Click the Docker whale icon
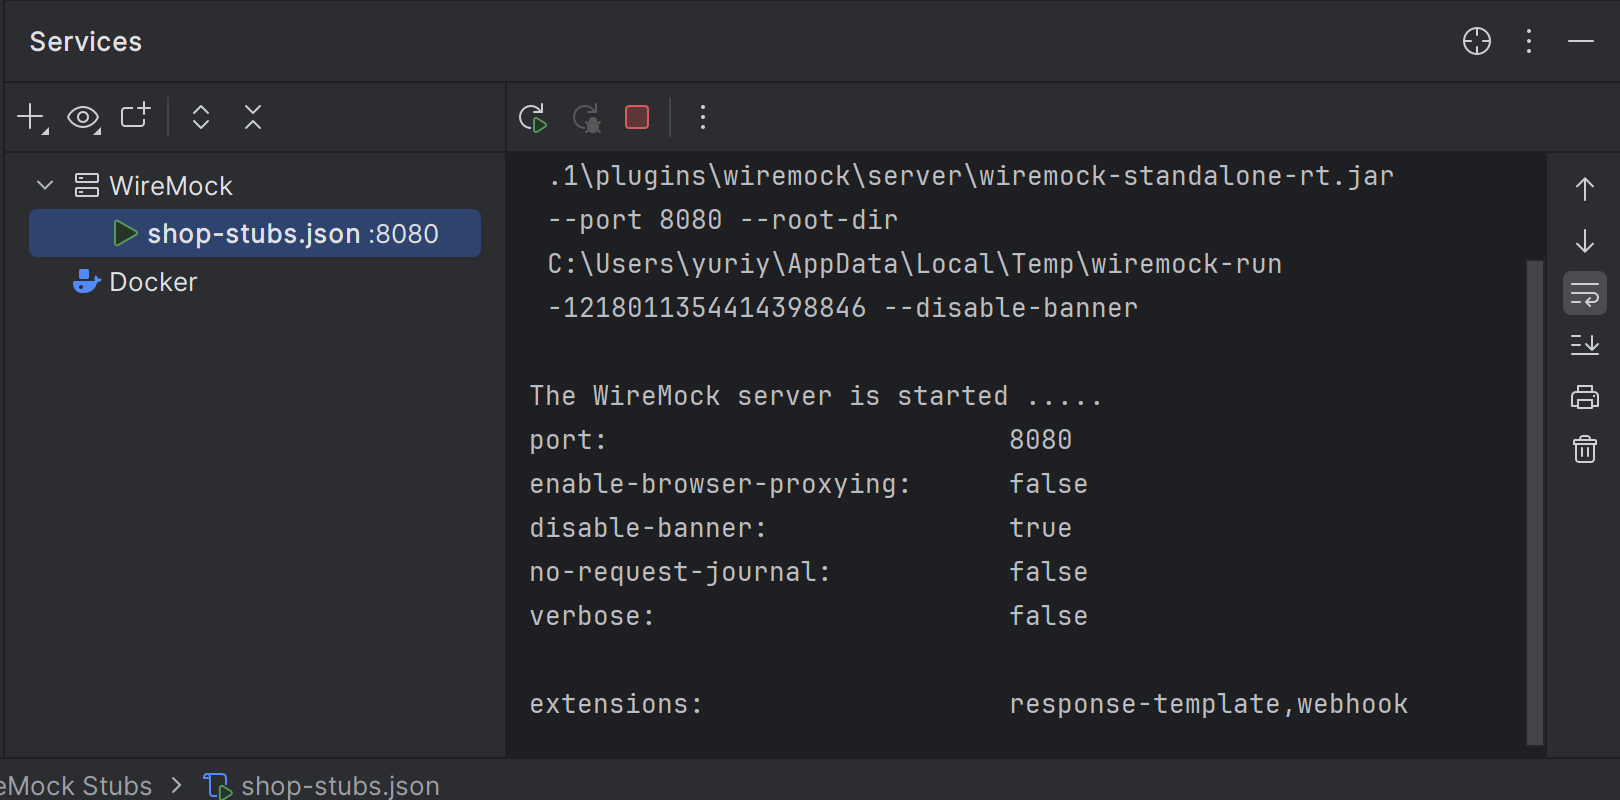The image size is (1620, 800). coord(87,281)
